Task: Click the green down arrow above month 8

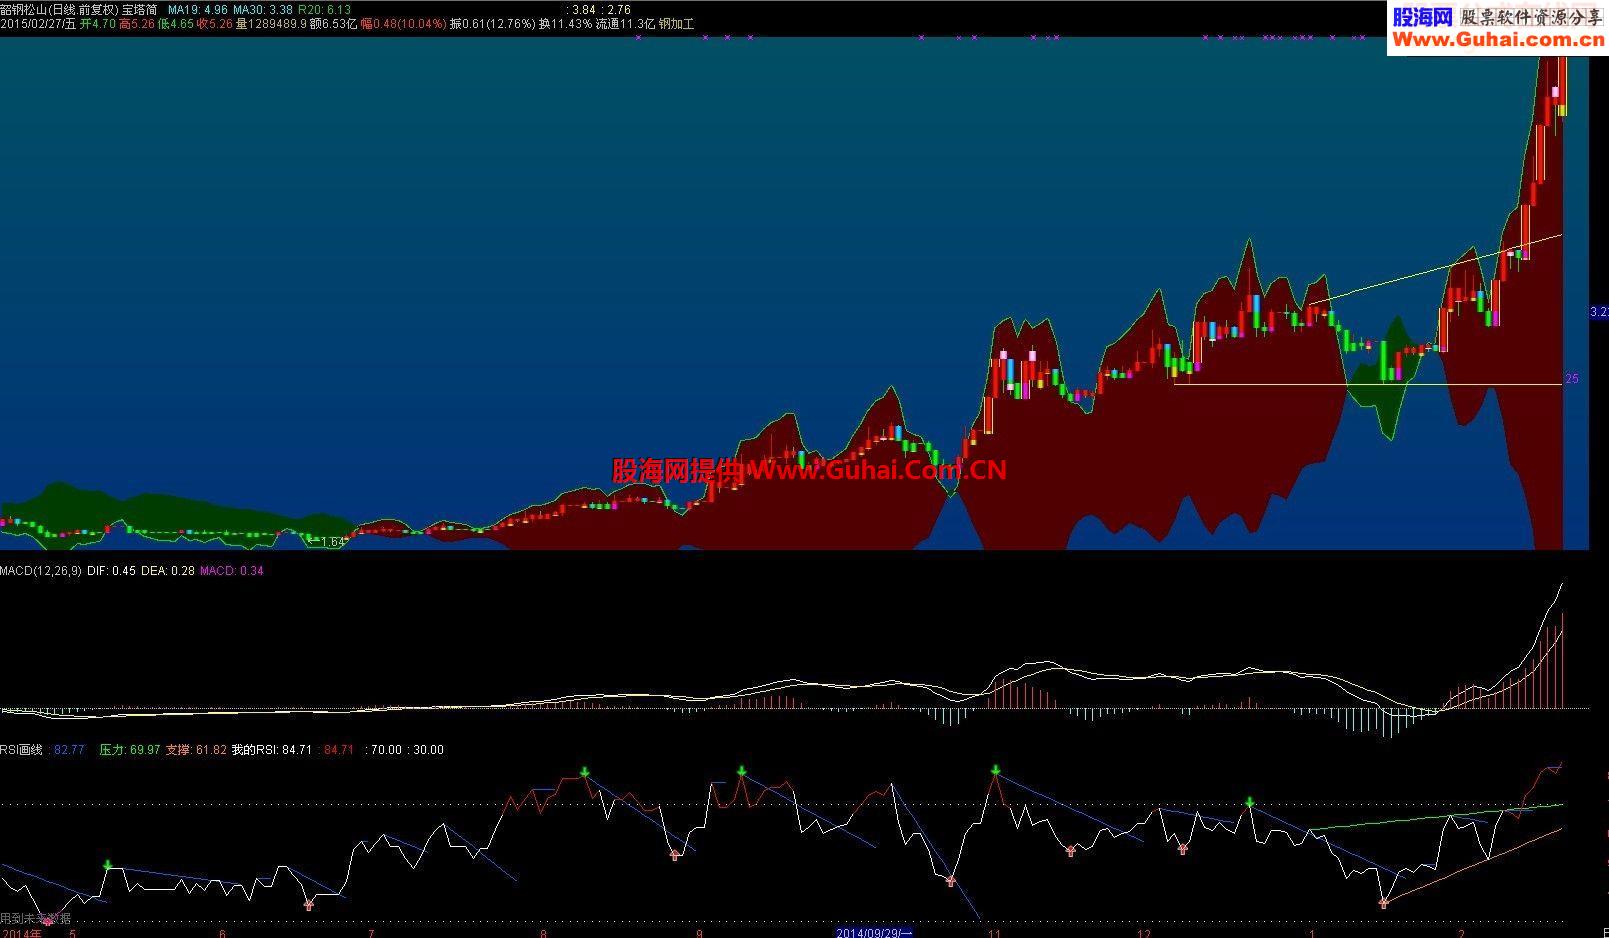Action: point(585,772)
